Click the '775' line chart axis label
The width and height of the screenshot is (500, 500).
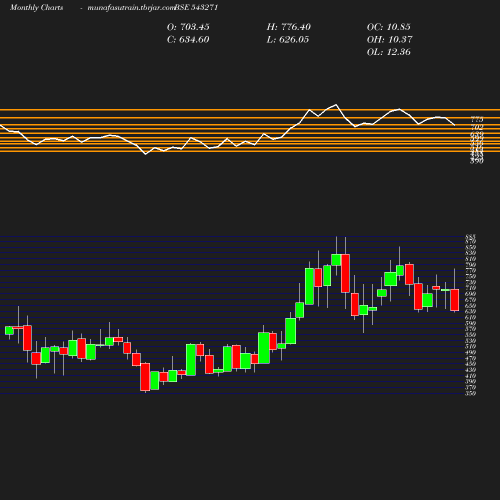(477, 119)
